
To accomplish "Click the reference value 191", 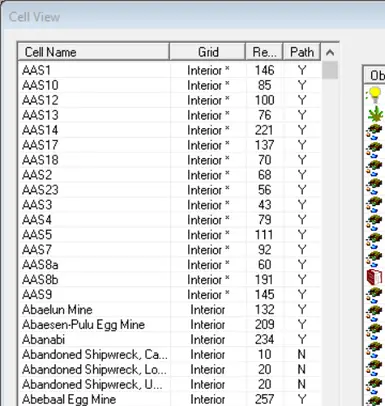I will coord(264,280).
